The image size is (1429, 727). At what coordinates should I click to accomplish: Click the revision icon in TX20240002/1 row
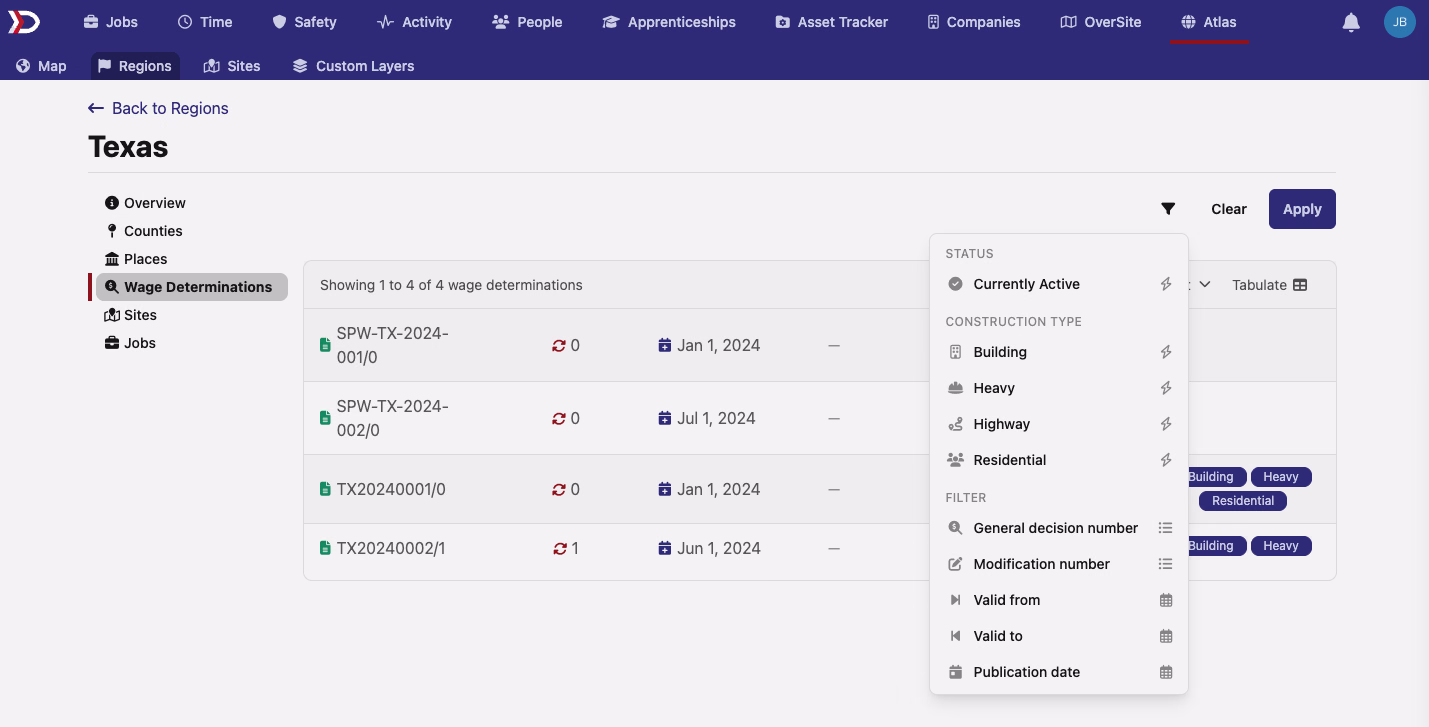pyautogui.click(x=559, y=548)
